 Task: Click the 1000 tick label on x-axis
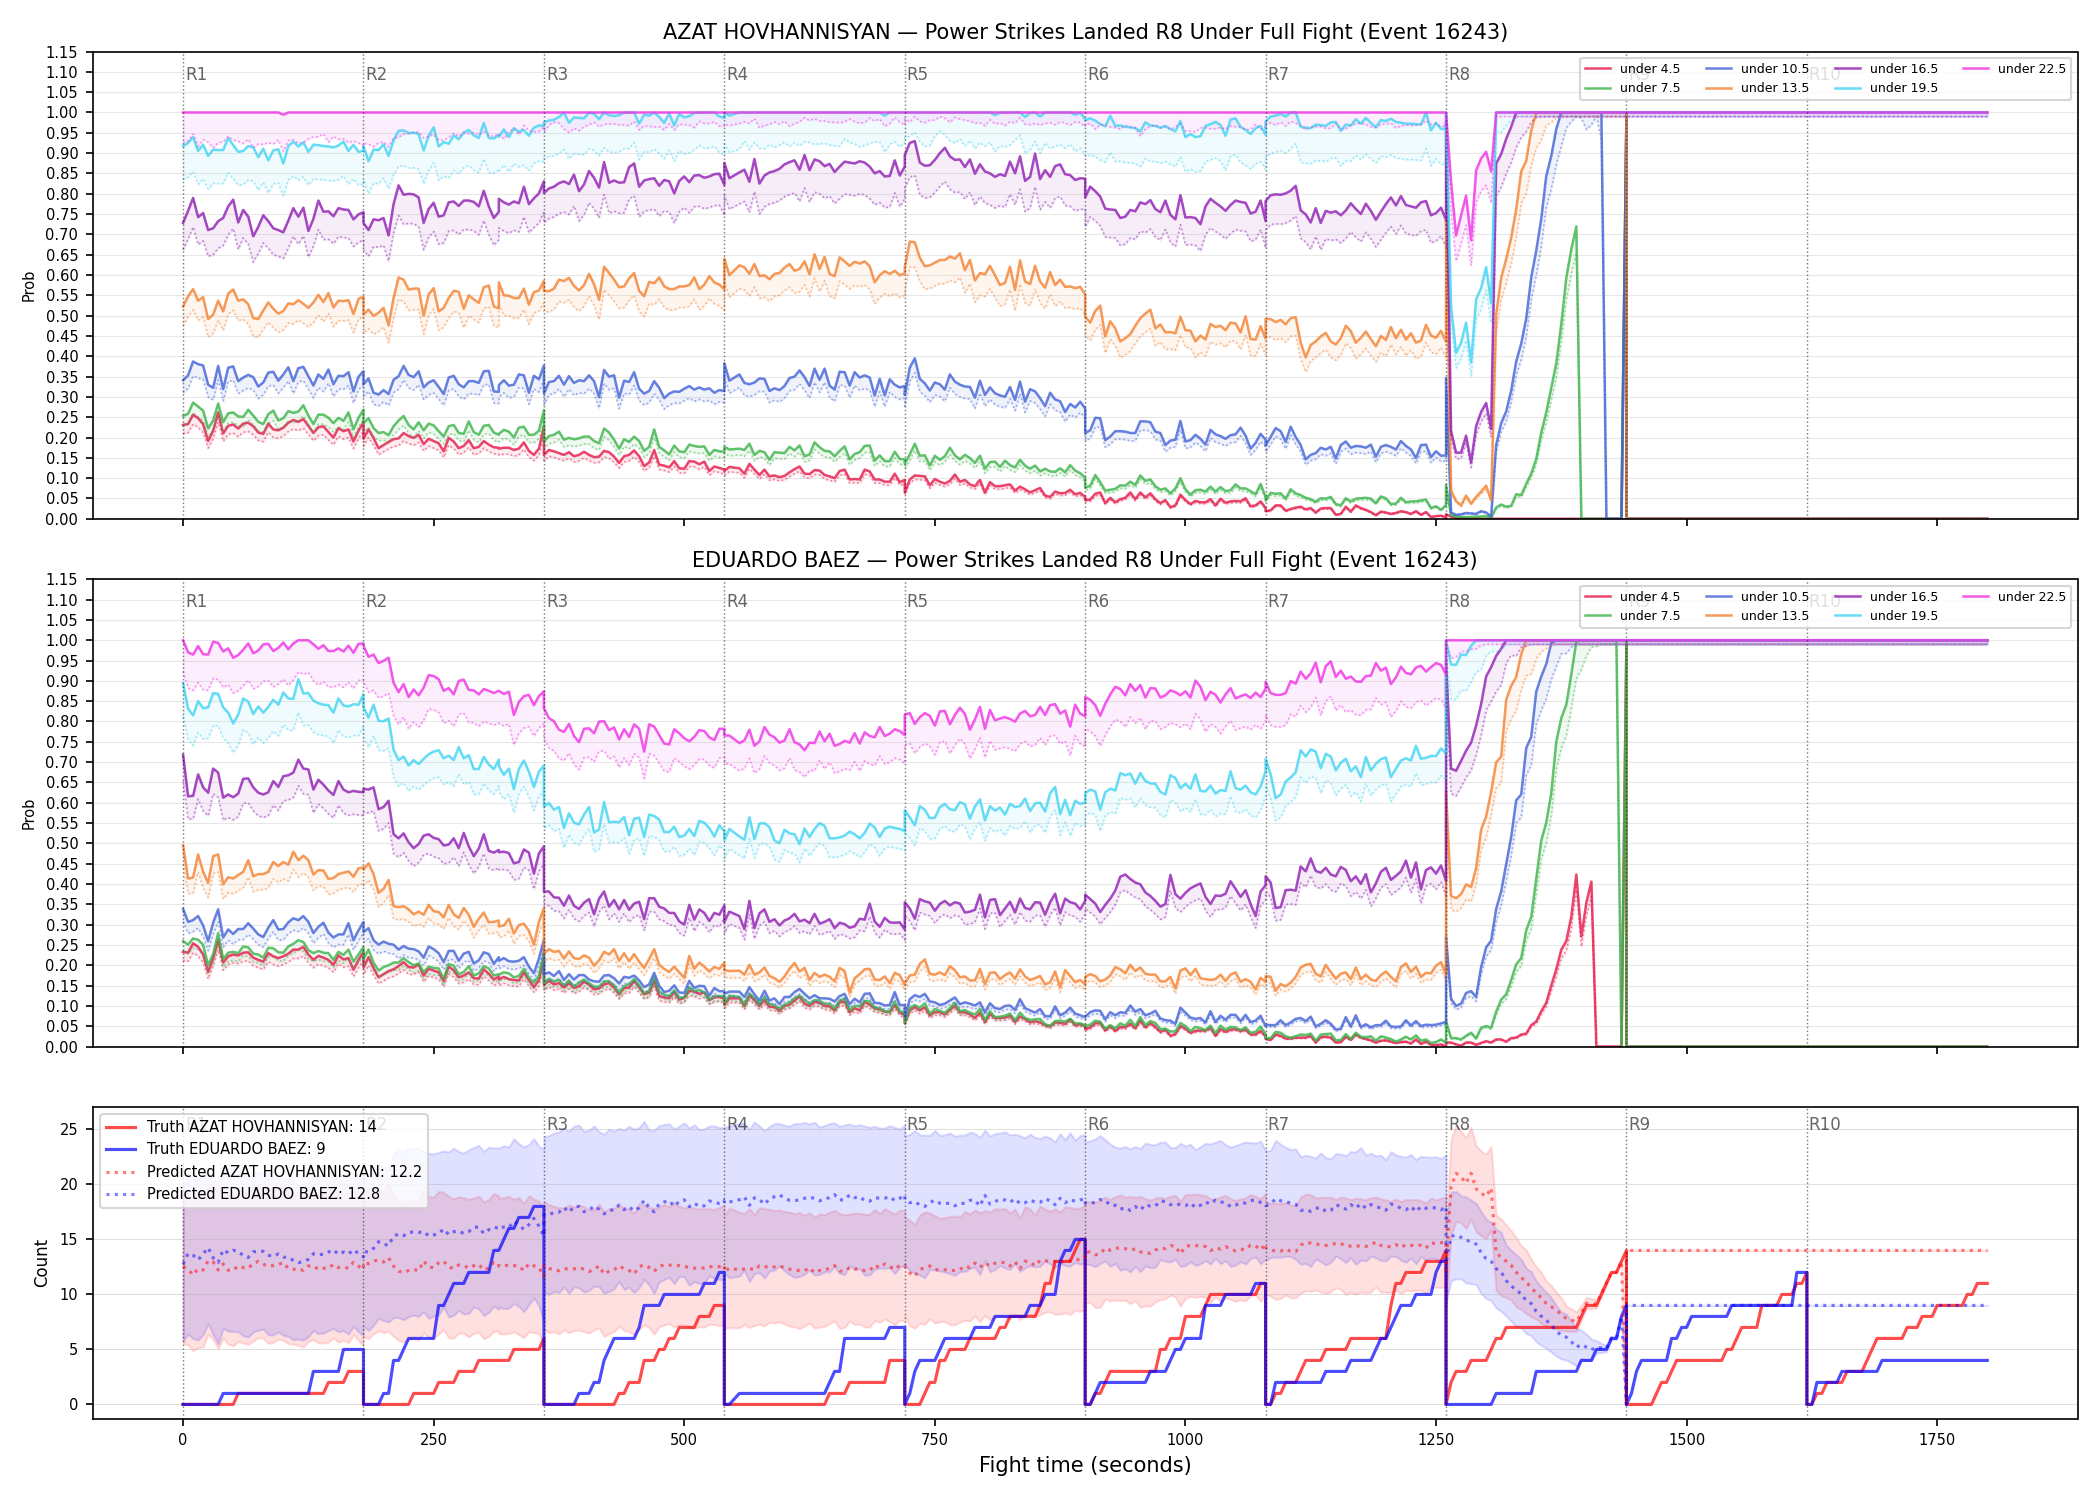coord(1185,1440)
